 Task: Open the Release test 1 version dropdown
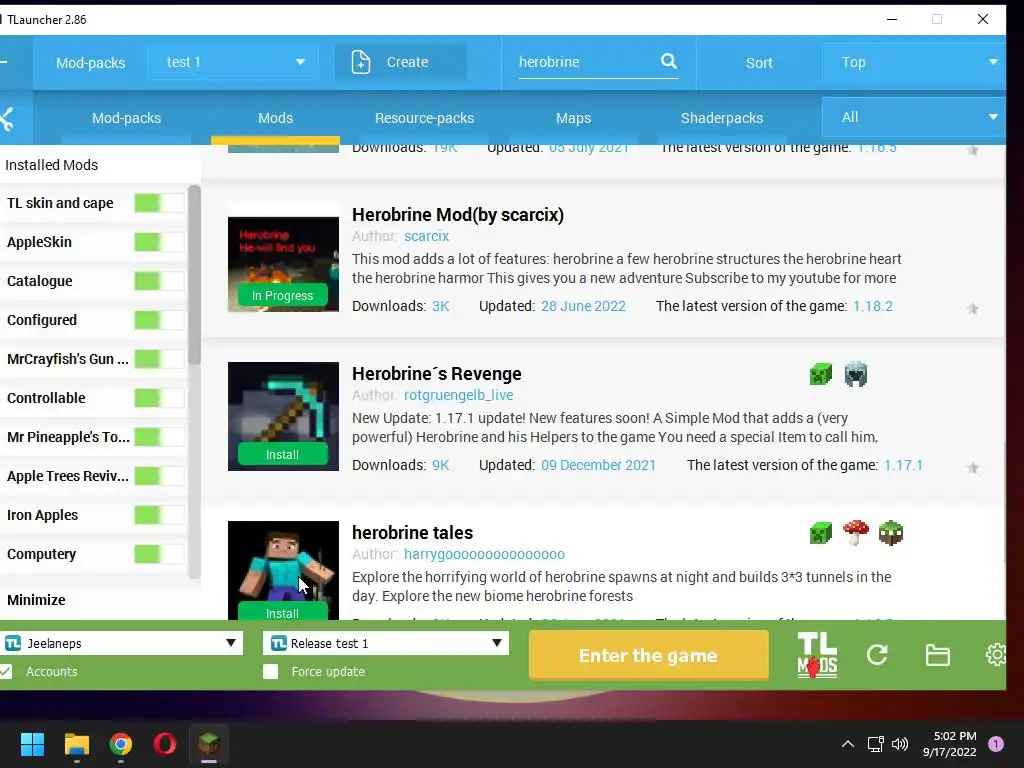pyautogui.click(x=386, y=643)
